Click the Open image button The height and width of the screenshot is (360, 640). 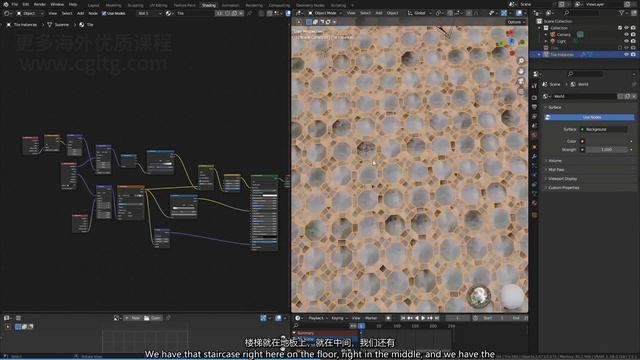(x=153, y=318)
